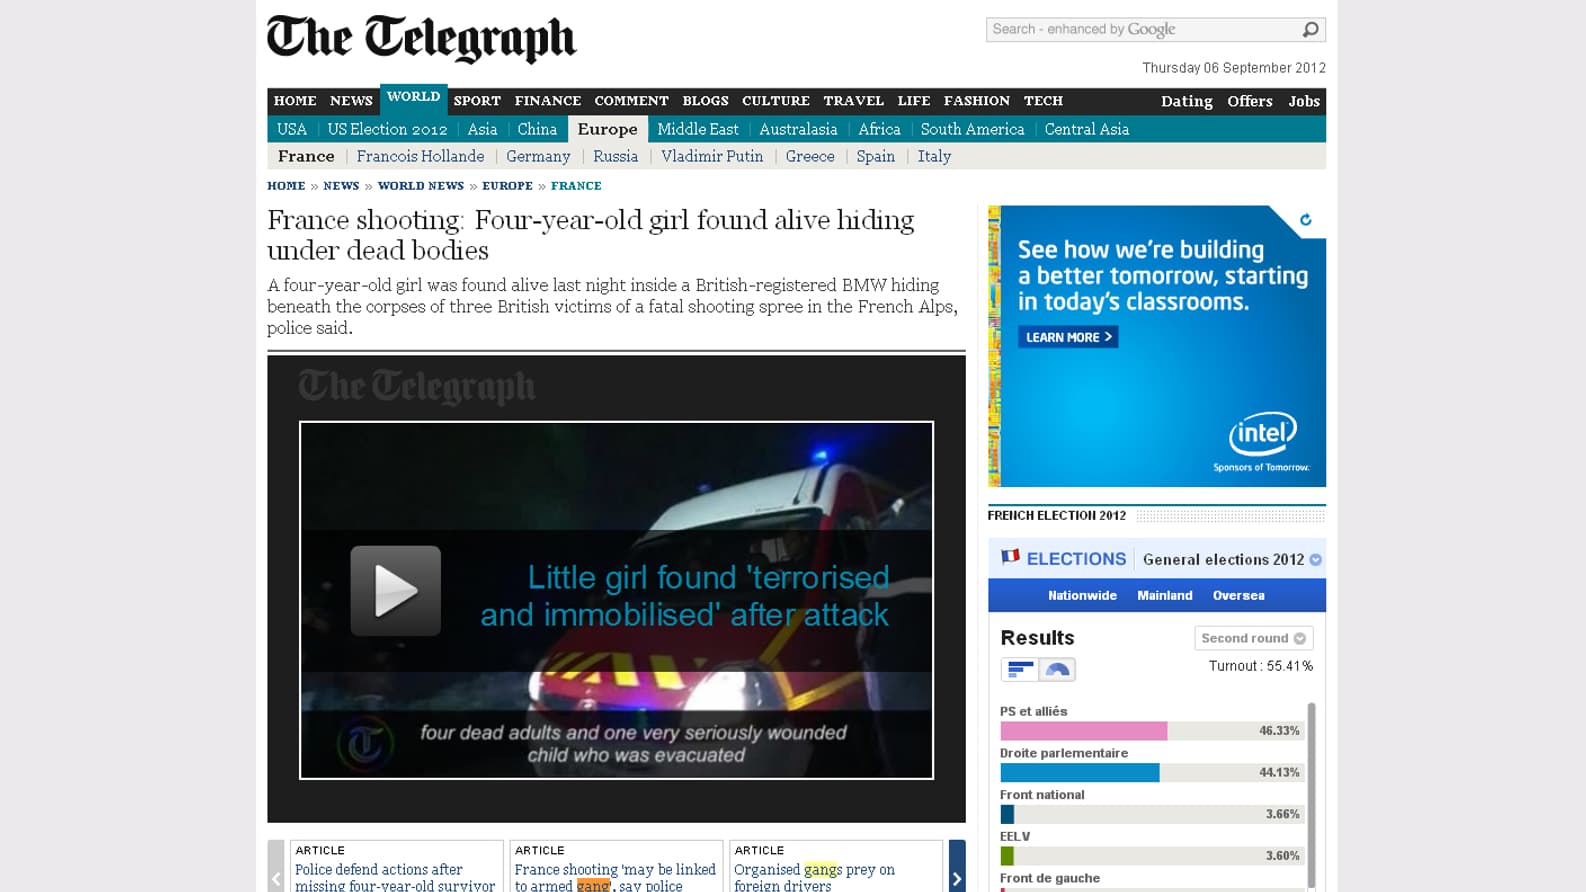Open the Sport menu item

pyautogui.click(x=477, y=101)
